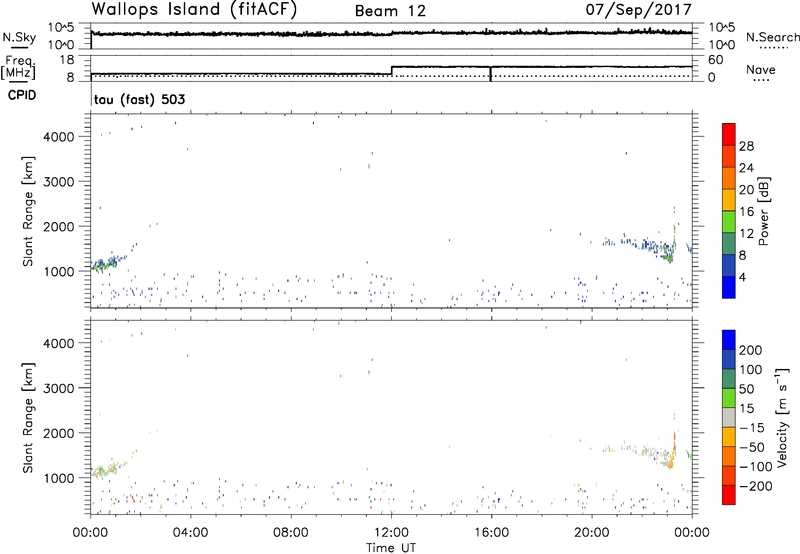The image size is (800, 554).
Task: Click the 'Velocity [m s-1]' colorbar label
Action: point(782,418)
